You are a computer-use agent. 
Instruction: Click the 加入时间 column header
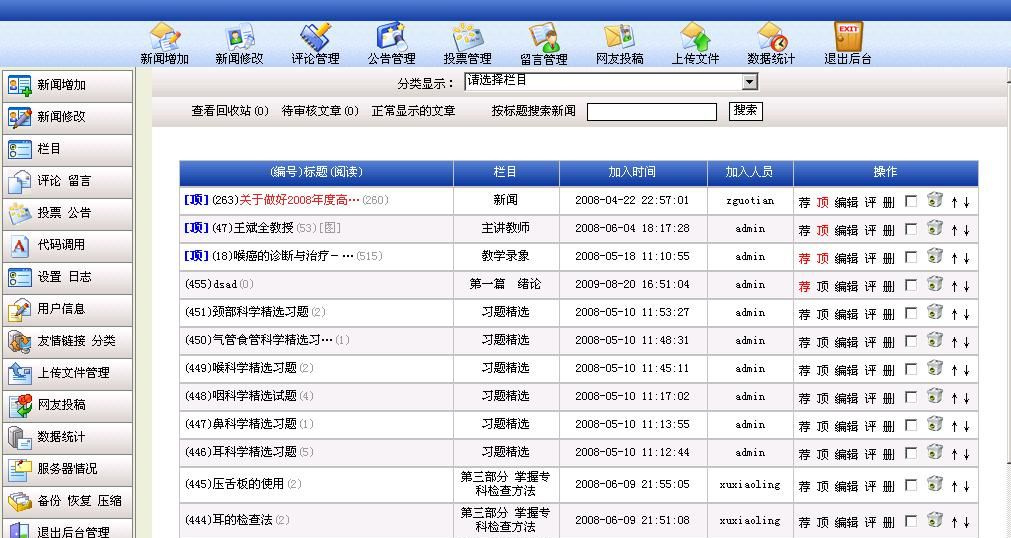(633, 172)
